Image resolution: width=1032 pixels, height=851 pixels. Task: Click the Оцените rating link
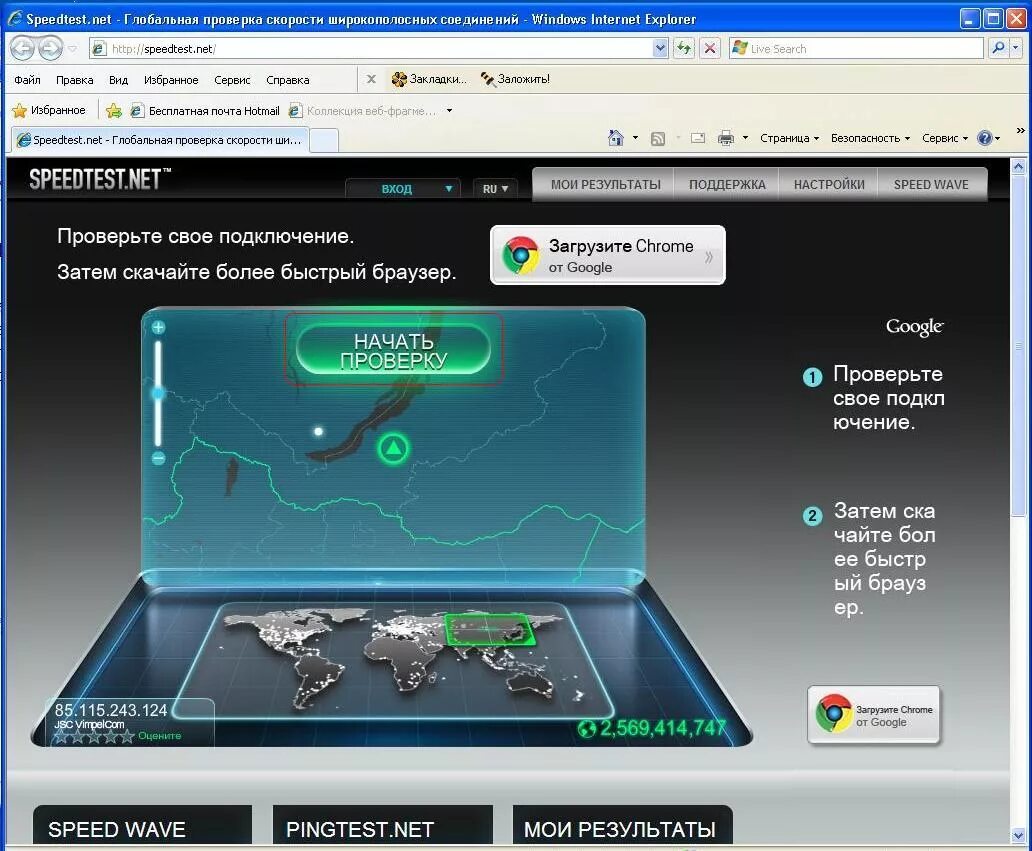tap(159, 736)
